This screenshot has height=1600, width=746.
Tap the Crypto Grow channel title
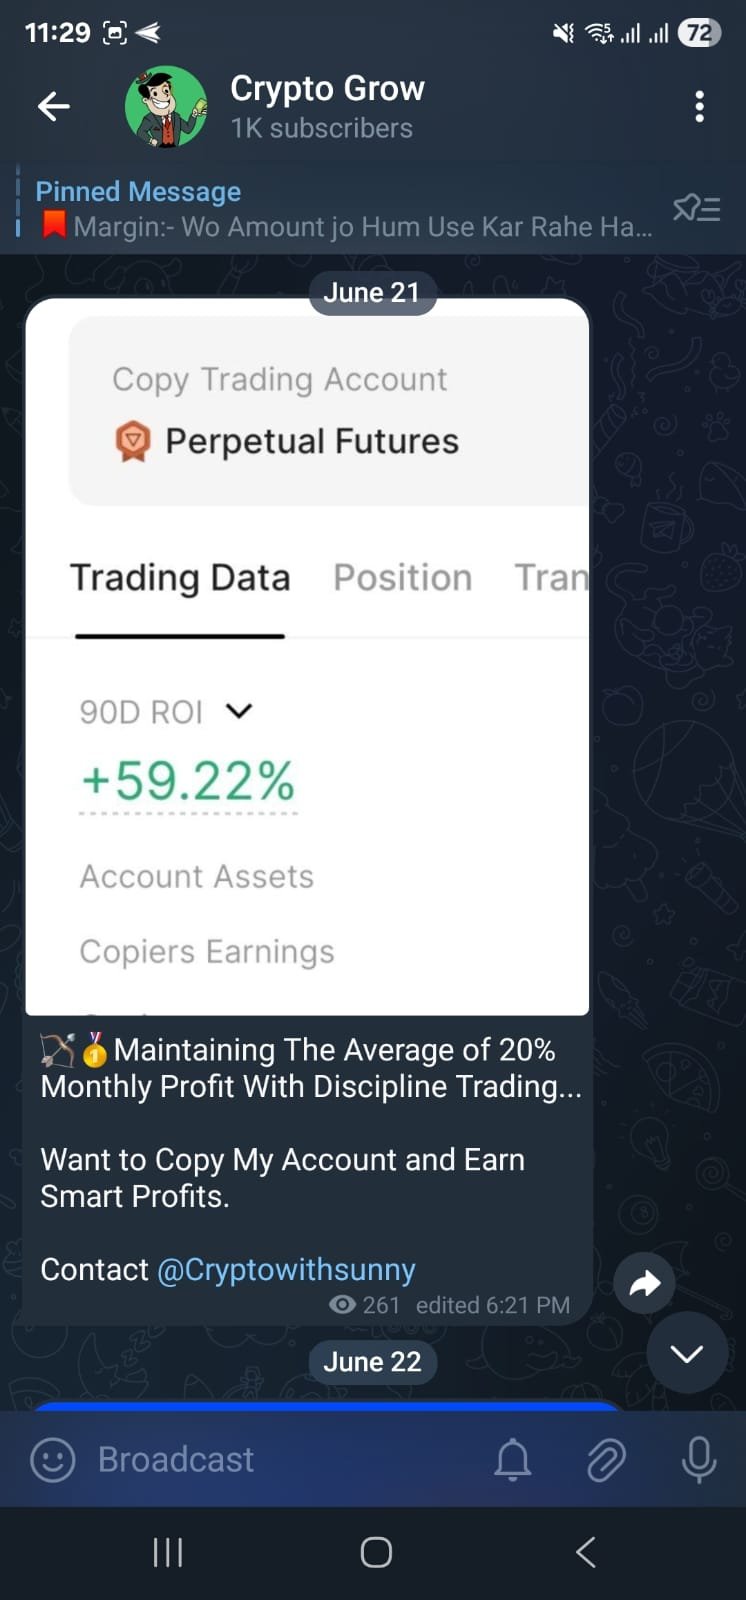tap(327, 89)
